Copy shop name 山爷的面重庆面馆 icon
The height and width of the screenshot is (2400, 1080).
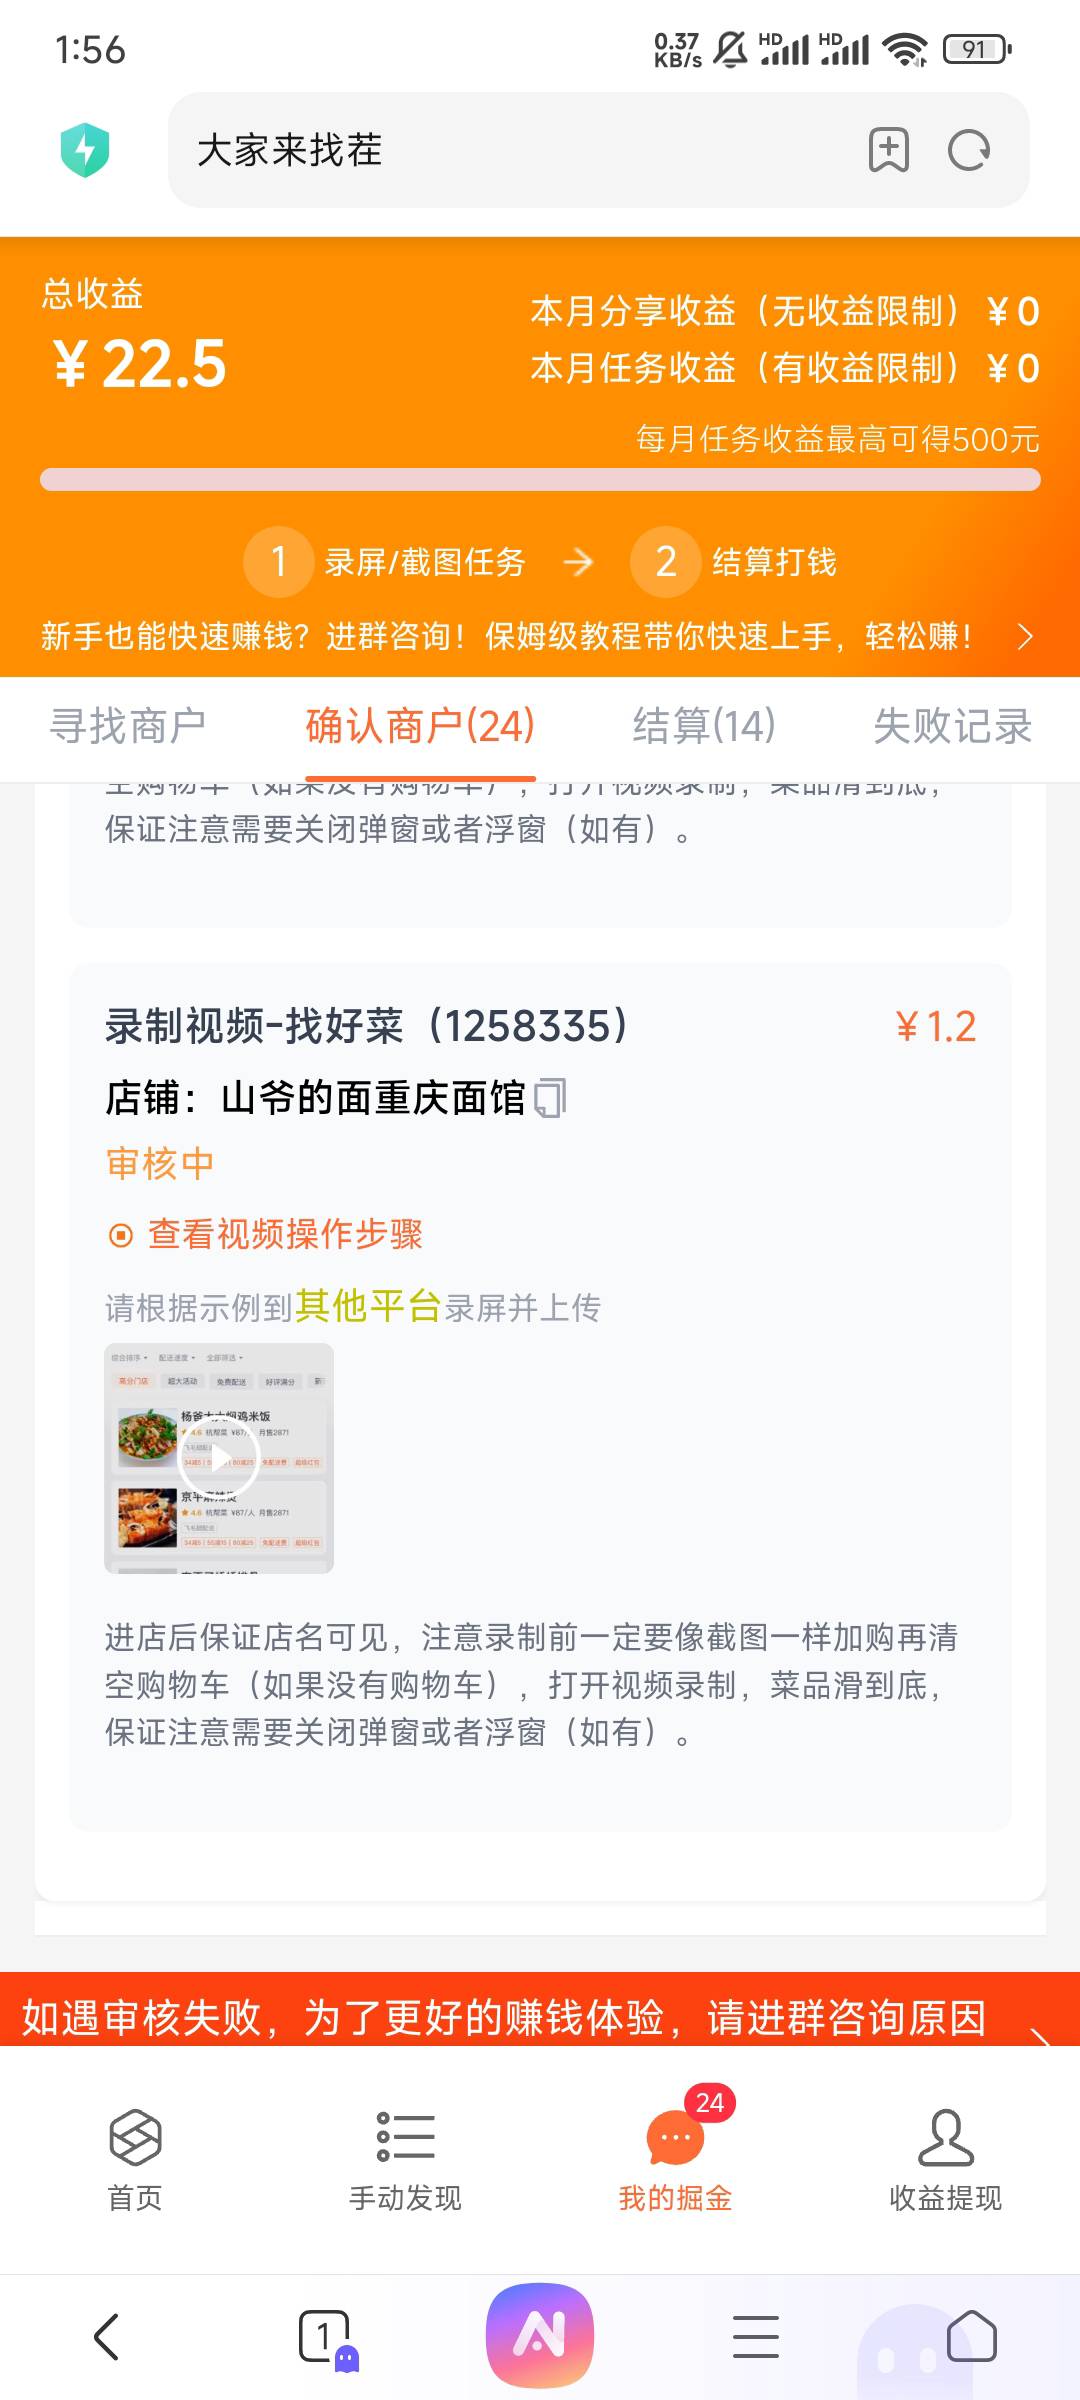(550, 1097)
